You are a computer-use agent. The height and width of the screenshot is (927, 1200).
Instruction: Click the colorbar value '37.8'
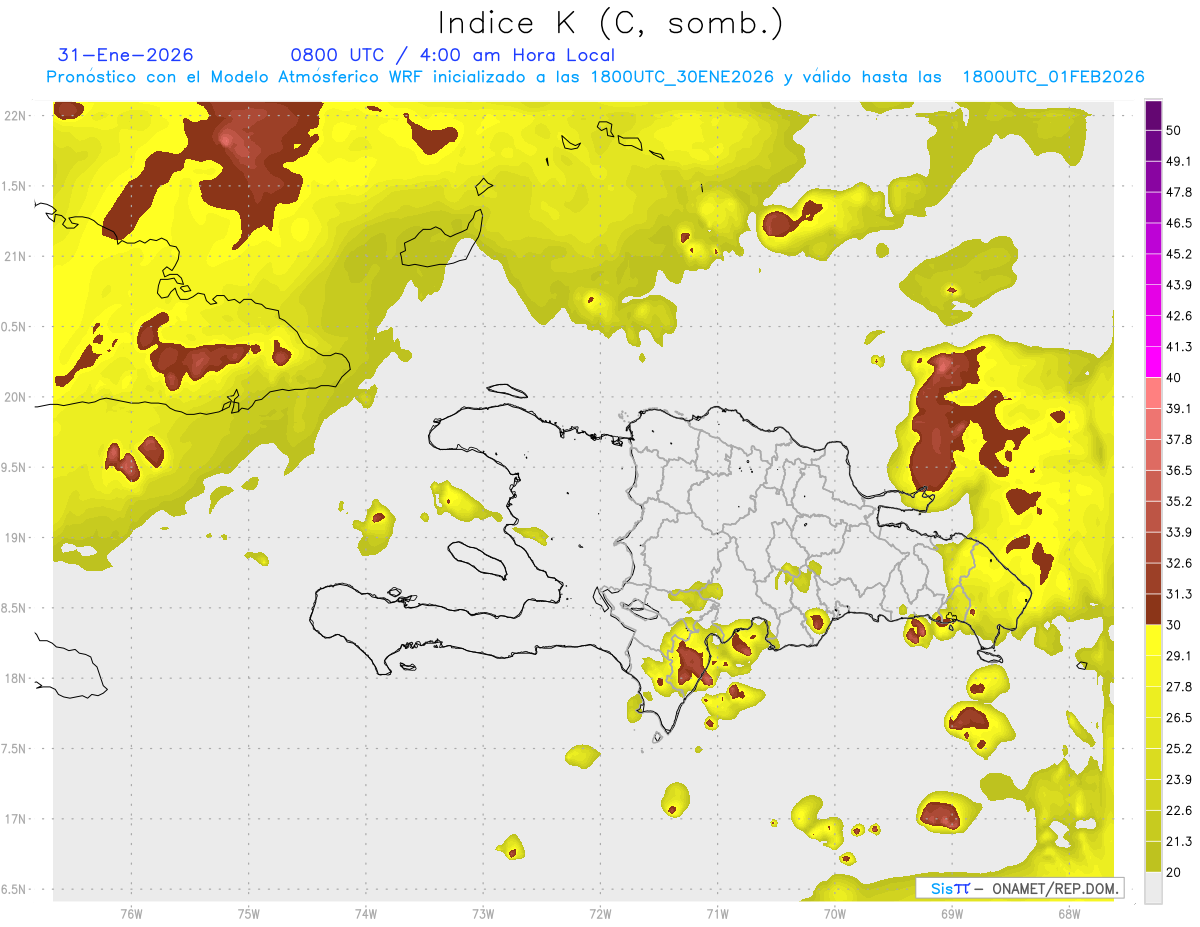click(x=1179, y=440)
